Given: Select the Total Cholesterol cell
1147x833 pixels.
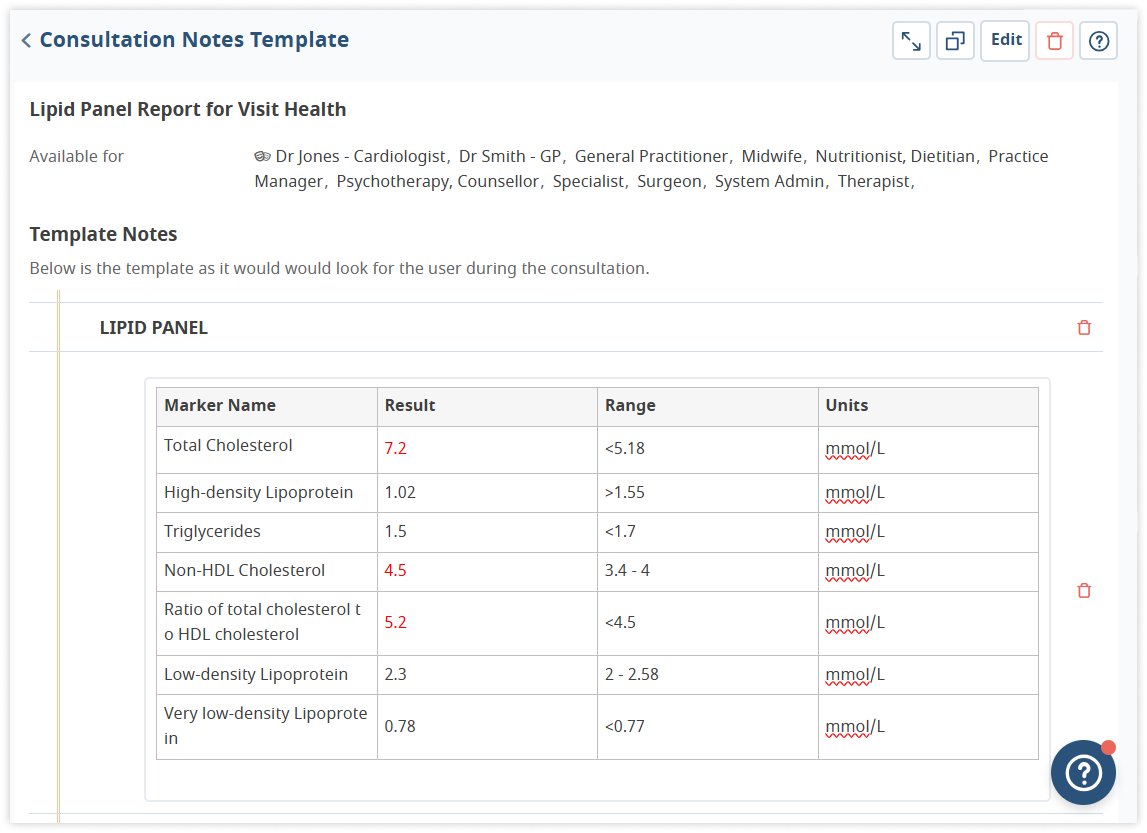Looking at the screenshot, I should click(267, 449).
